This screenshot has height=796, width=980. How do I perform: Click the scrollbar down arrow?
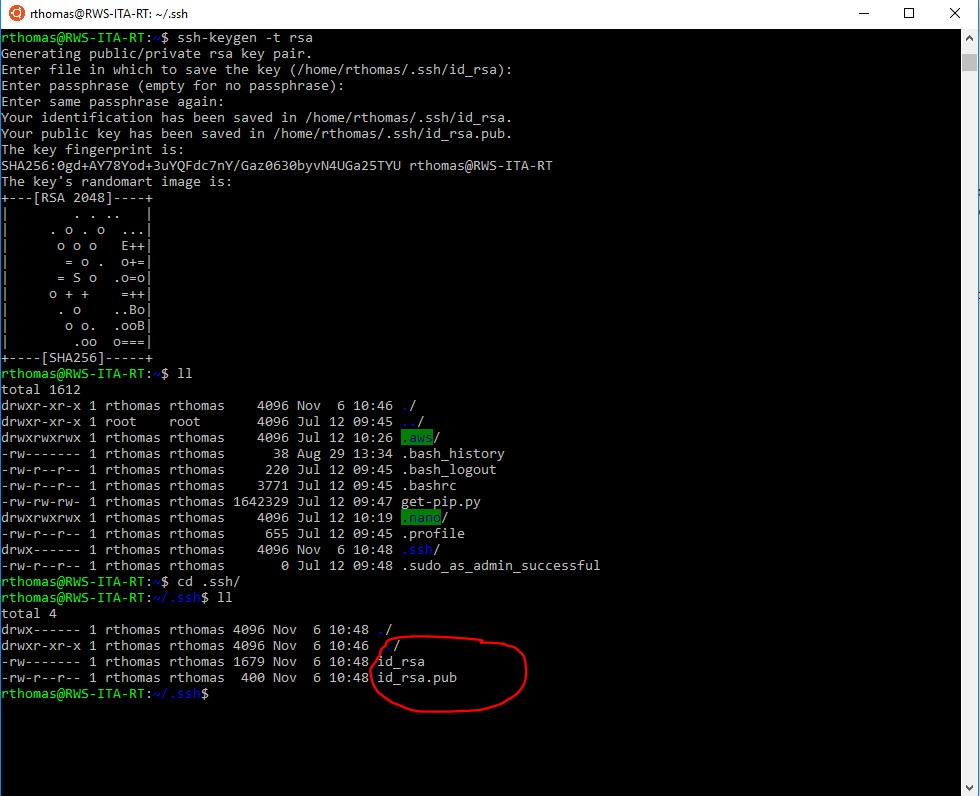970,787
